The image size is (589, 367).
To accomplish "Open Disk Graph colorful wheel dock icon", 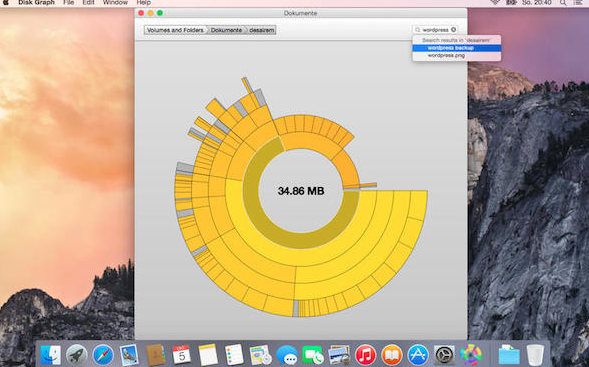I will click(470, 354).
